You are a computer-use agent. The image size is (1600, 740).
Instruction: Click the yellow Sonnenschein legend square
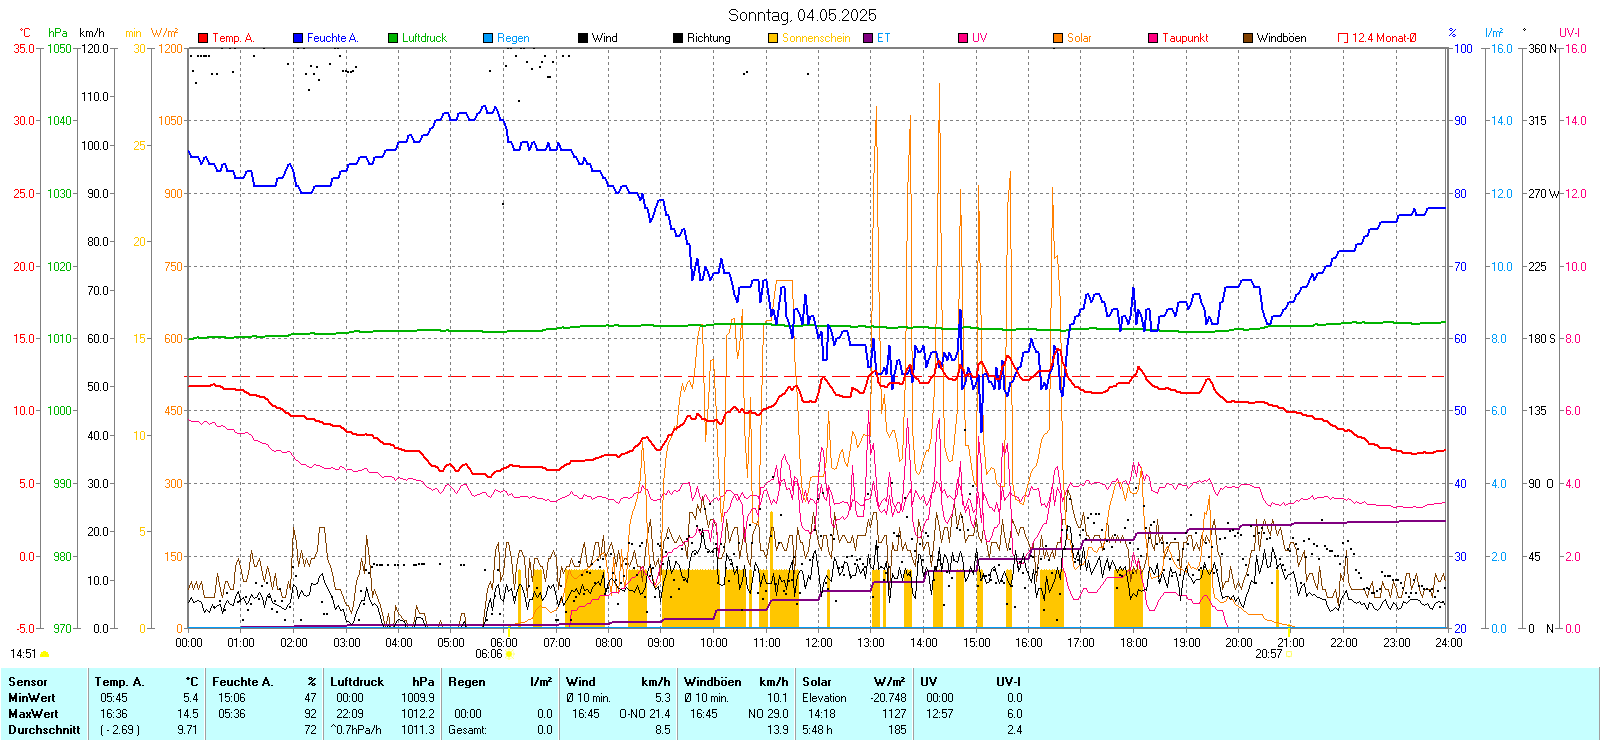[x=773, y=38]
